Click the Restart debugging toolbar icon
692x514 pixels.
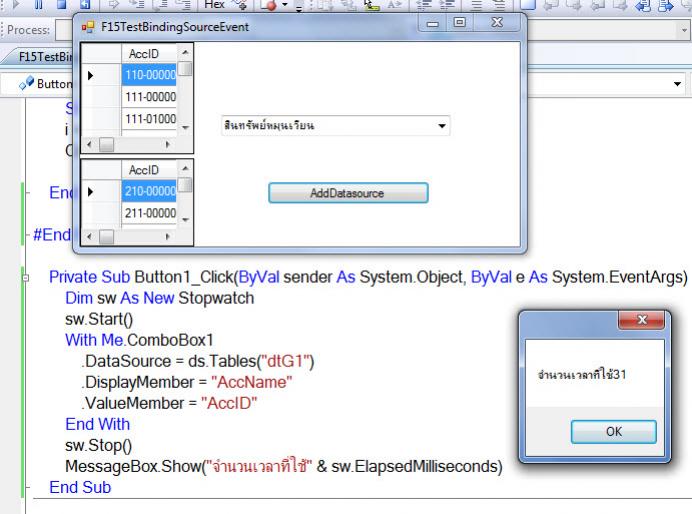85,4
